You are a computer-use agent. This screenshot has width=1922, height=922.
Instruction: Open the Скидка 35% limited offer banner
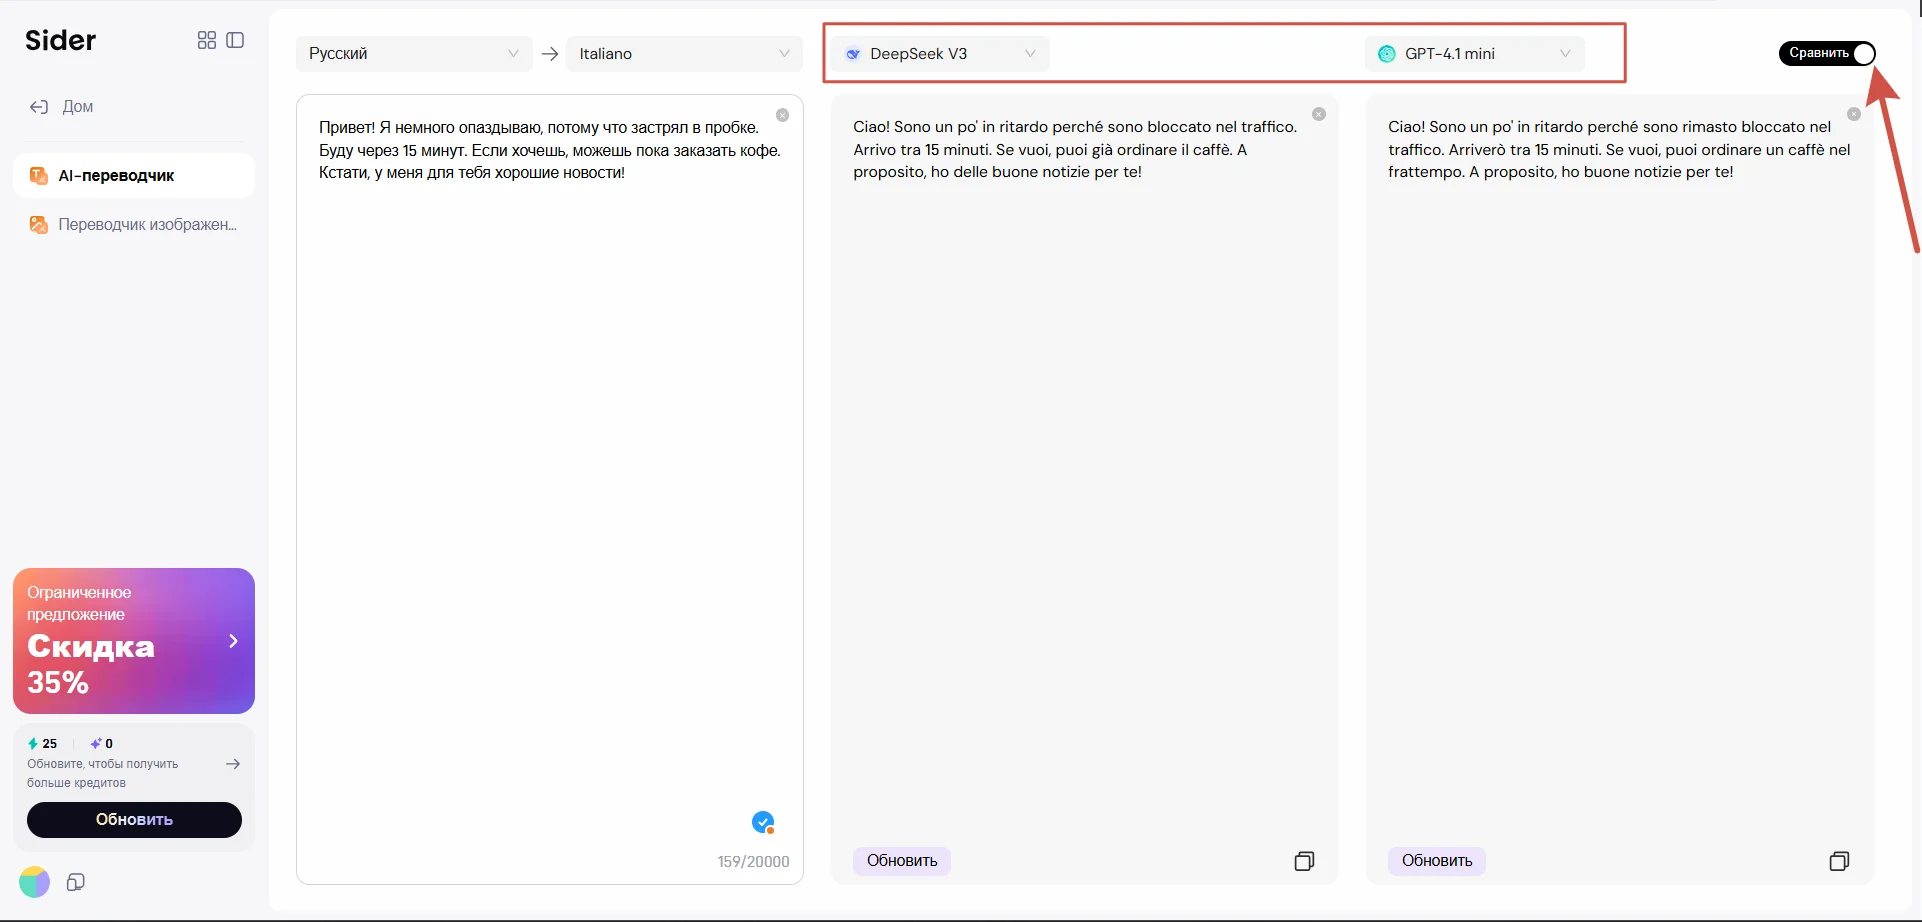(x=134, y=641)
